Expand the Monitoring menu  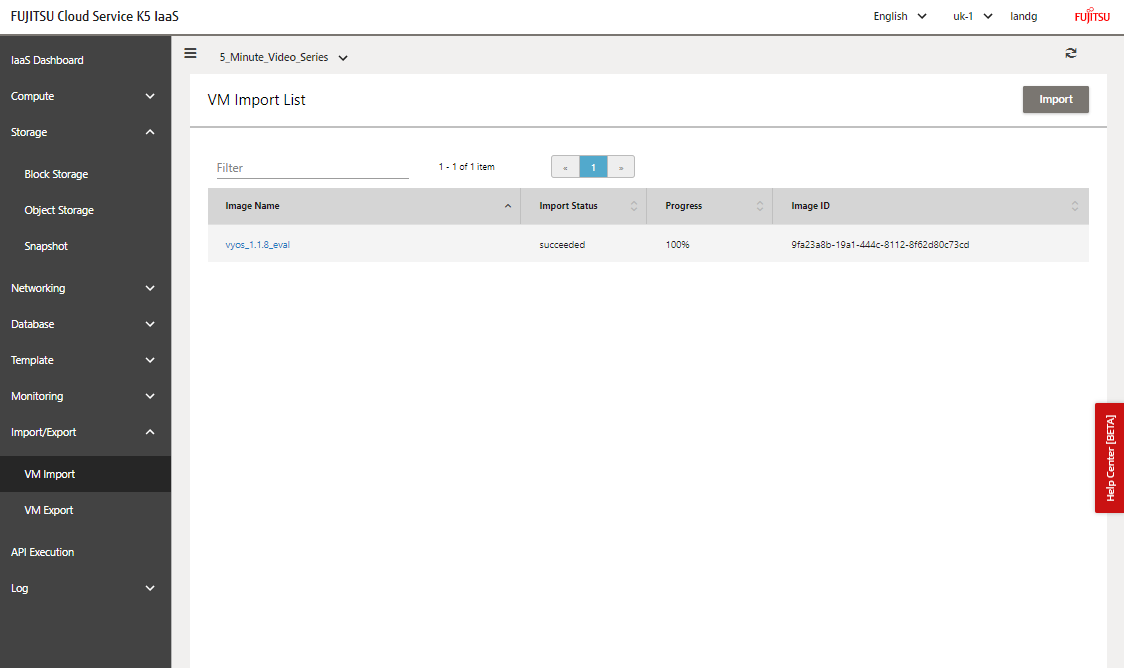[85, 396]
